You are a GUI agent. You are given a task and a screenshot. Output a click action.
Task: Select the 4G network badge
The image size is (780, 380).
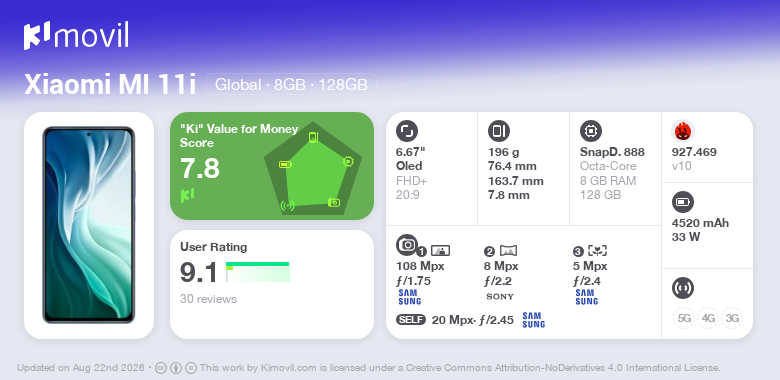708,318
